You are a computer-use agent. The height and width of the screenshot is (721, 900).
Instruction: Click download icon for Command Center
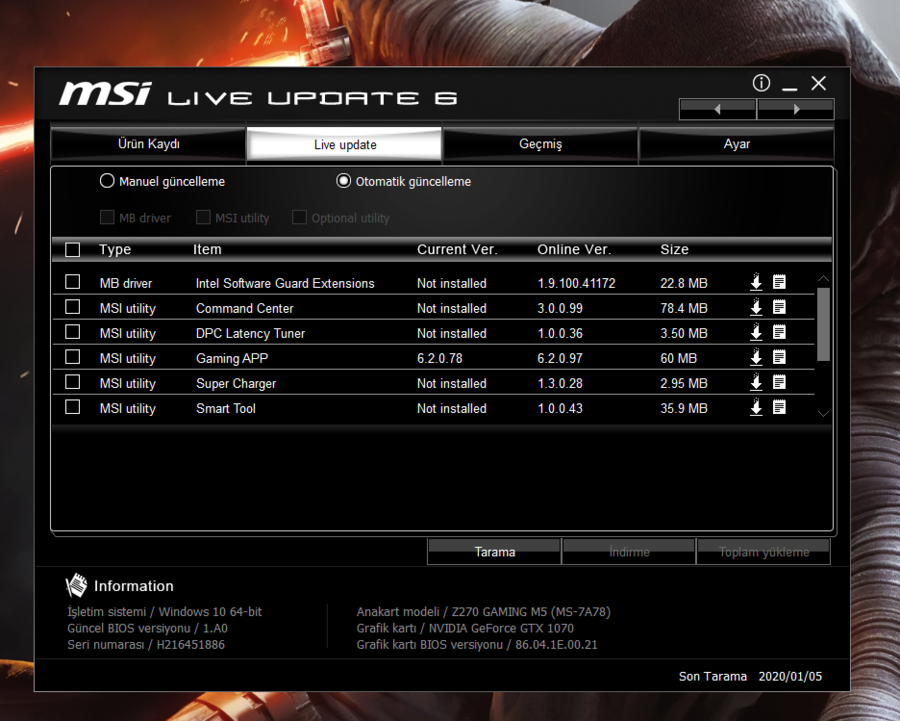pos(756,307)
